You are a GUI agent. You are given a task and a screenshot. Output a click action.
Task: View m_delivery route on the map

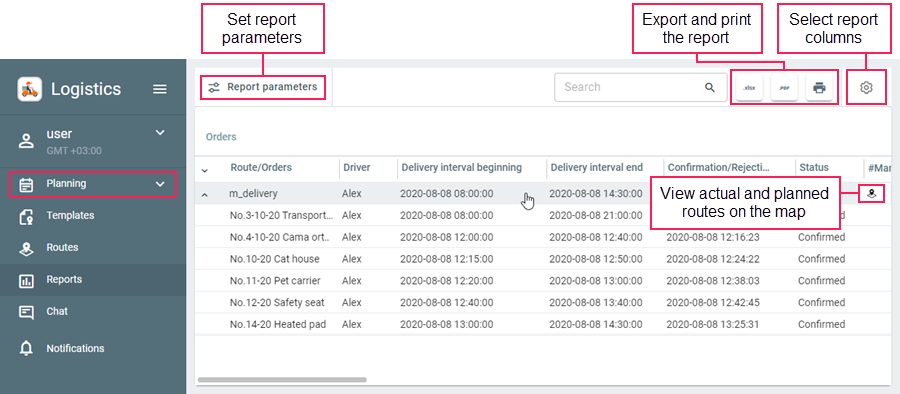pyautogui.click(x=871, y=194)
